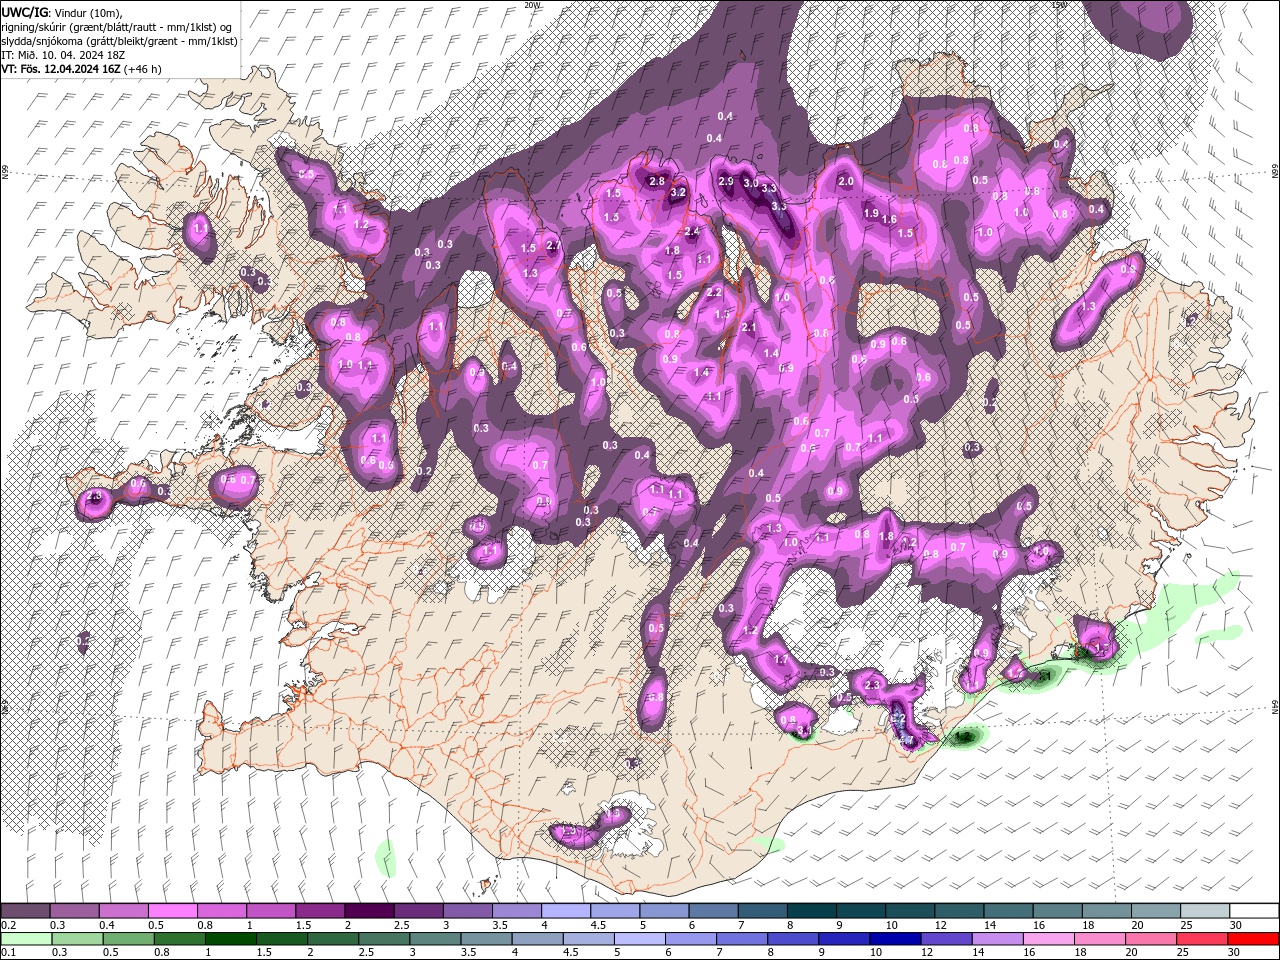Click the 2.7 precipitation value on the map
The image size is (1280, 960).
tap(553, 245)
